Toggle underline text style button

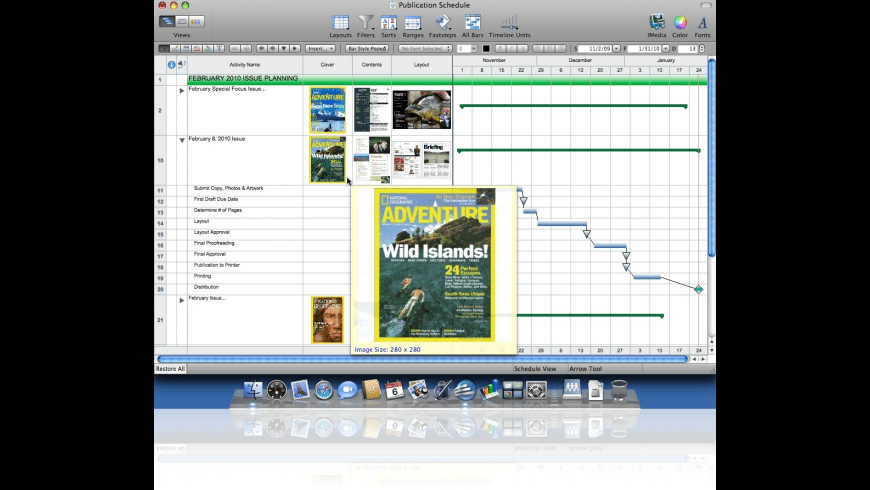point(523,48)
